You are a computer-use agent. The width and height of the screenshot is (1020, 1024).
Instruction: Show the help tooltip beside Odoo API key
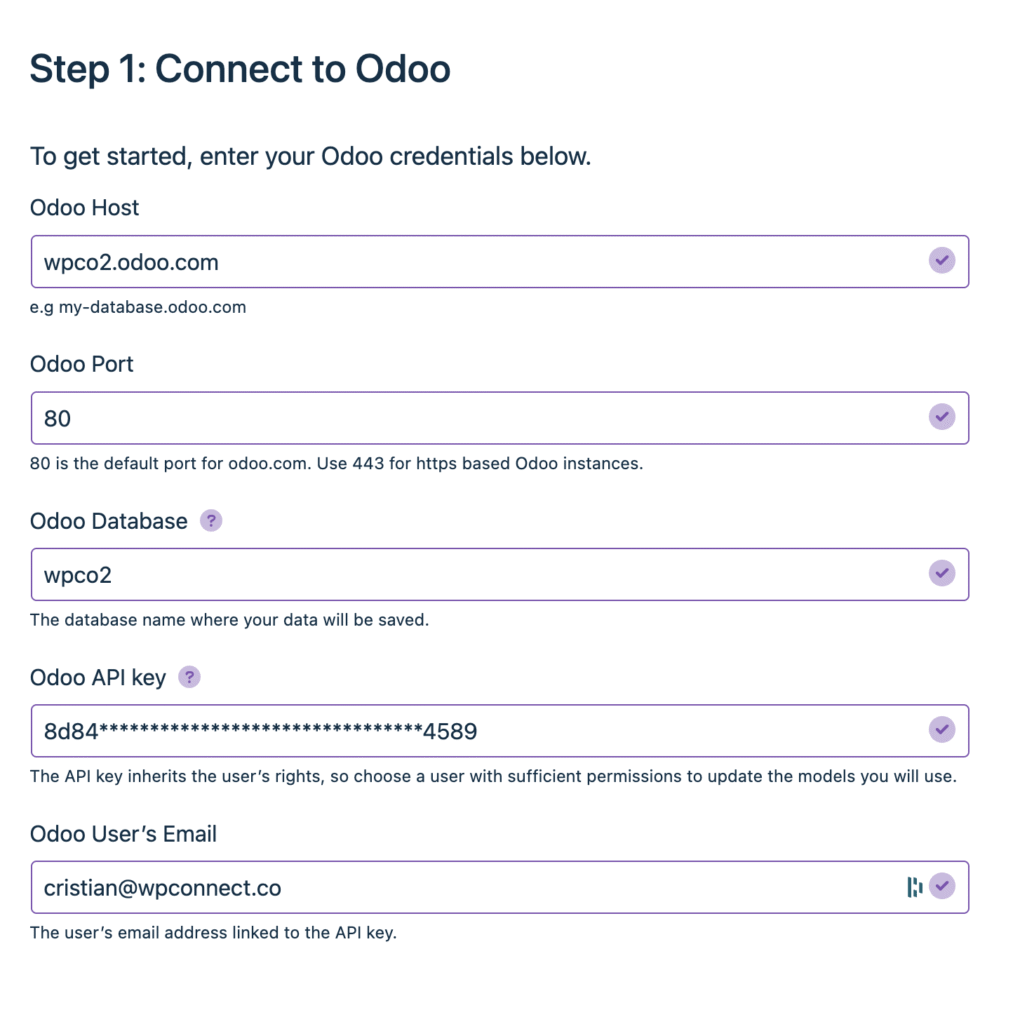pyautogui.click(x=189, y=677)
